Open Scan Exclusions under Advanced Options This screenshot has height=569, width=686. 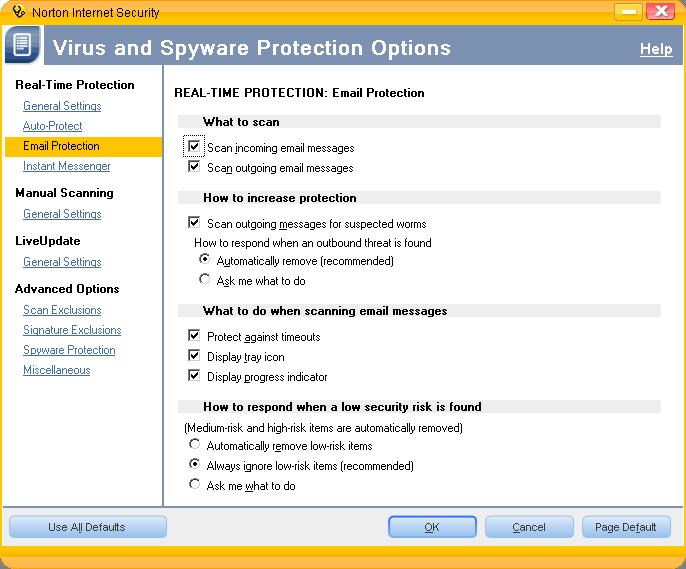pos(62,310)
